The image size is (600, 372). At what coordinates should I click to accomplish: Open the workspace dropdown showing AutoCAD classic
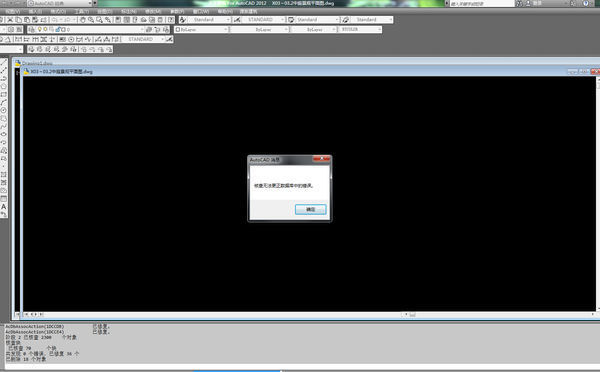click(x=60, y=3)
